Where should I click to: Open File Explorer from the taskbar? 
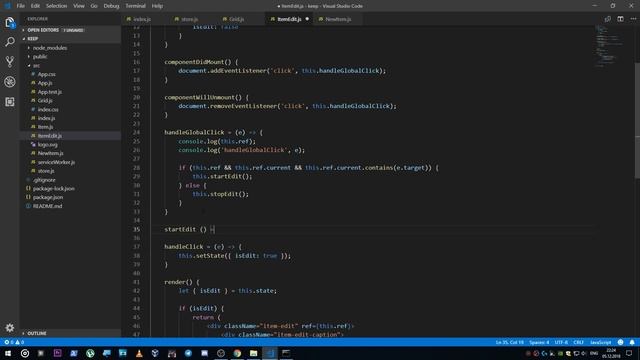coord(253,353)
